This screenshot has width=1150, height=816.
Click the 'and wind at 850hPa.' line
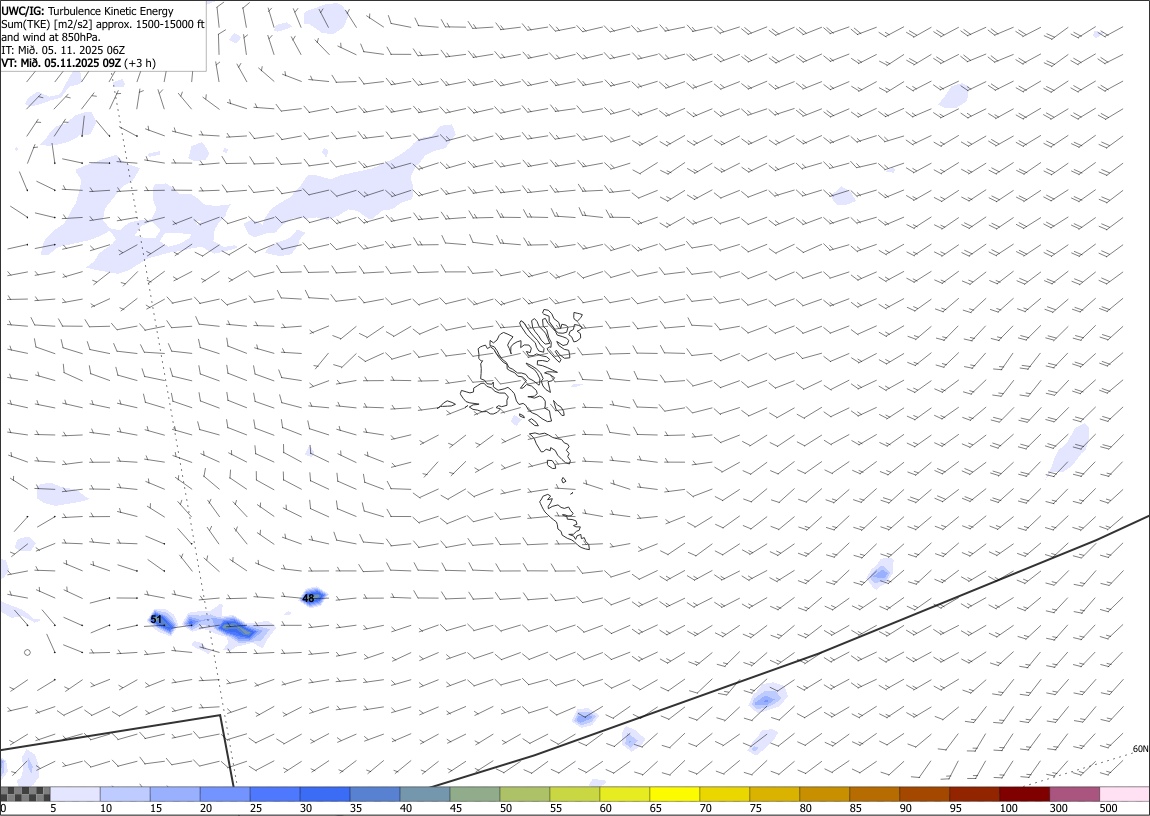point(51,37)
